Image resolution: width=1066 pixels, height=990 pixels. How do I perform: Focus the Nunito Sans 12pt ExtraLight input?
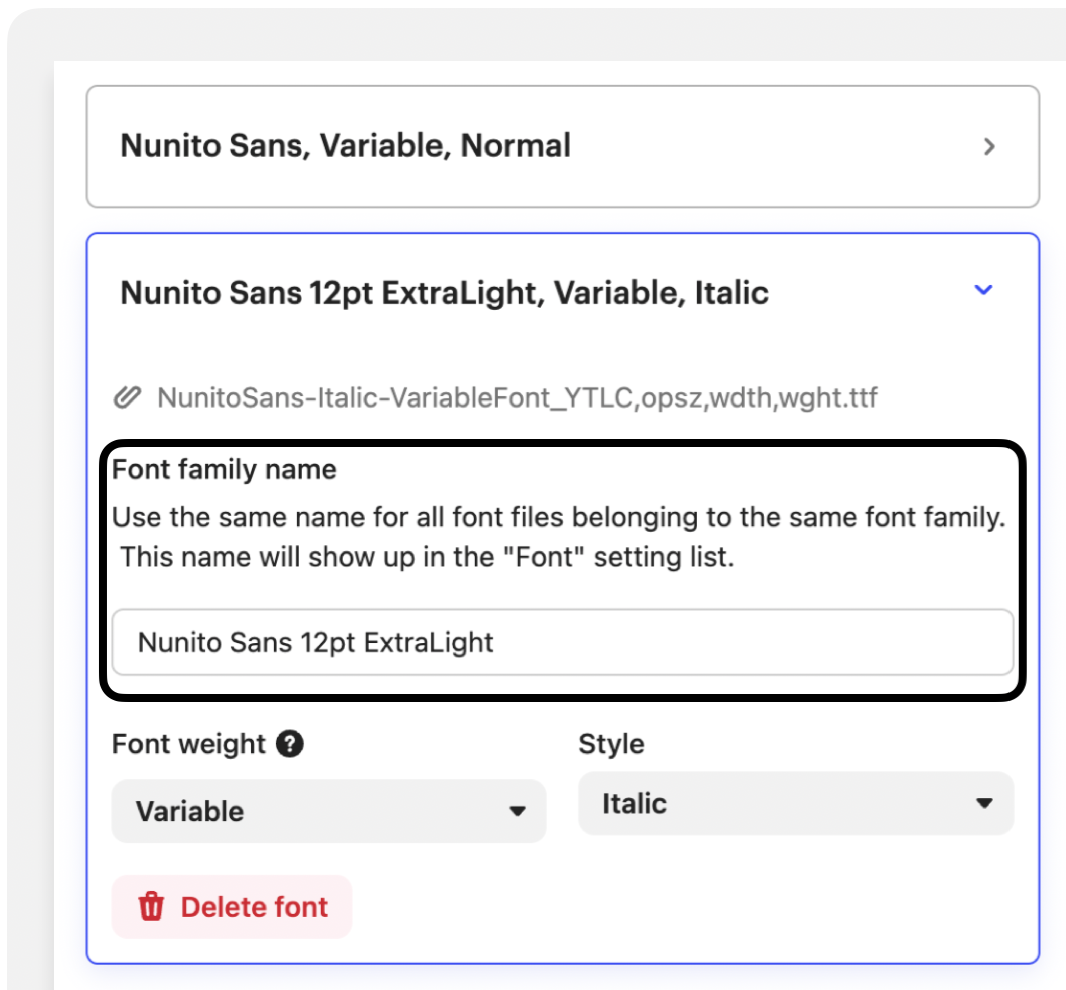pos(562,642)
